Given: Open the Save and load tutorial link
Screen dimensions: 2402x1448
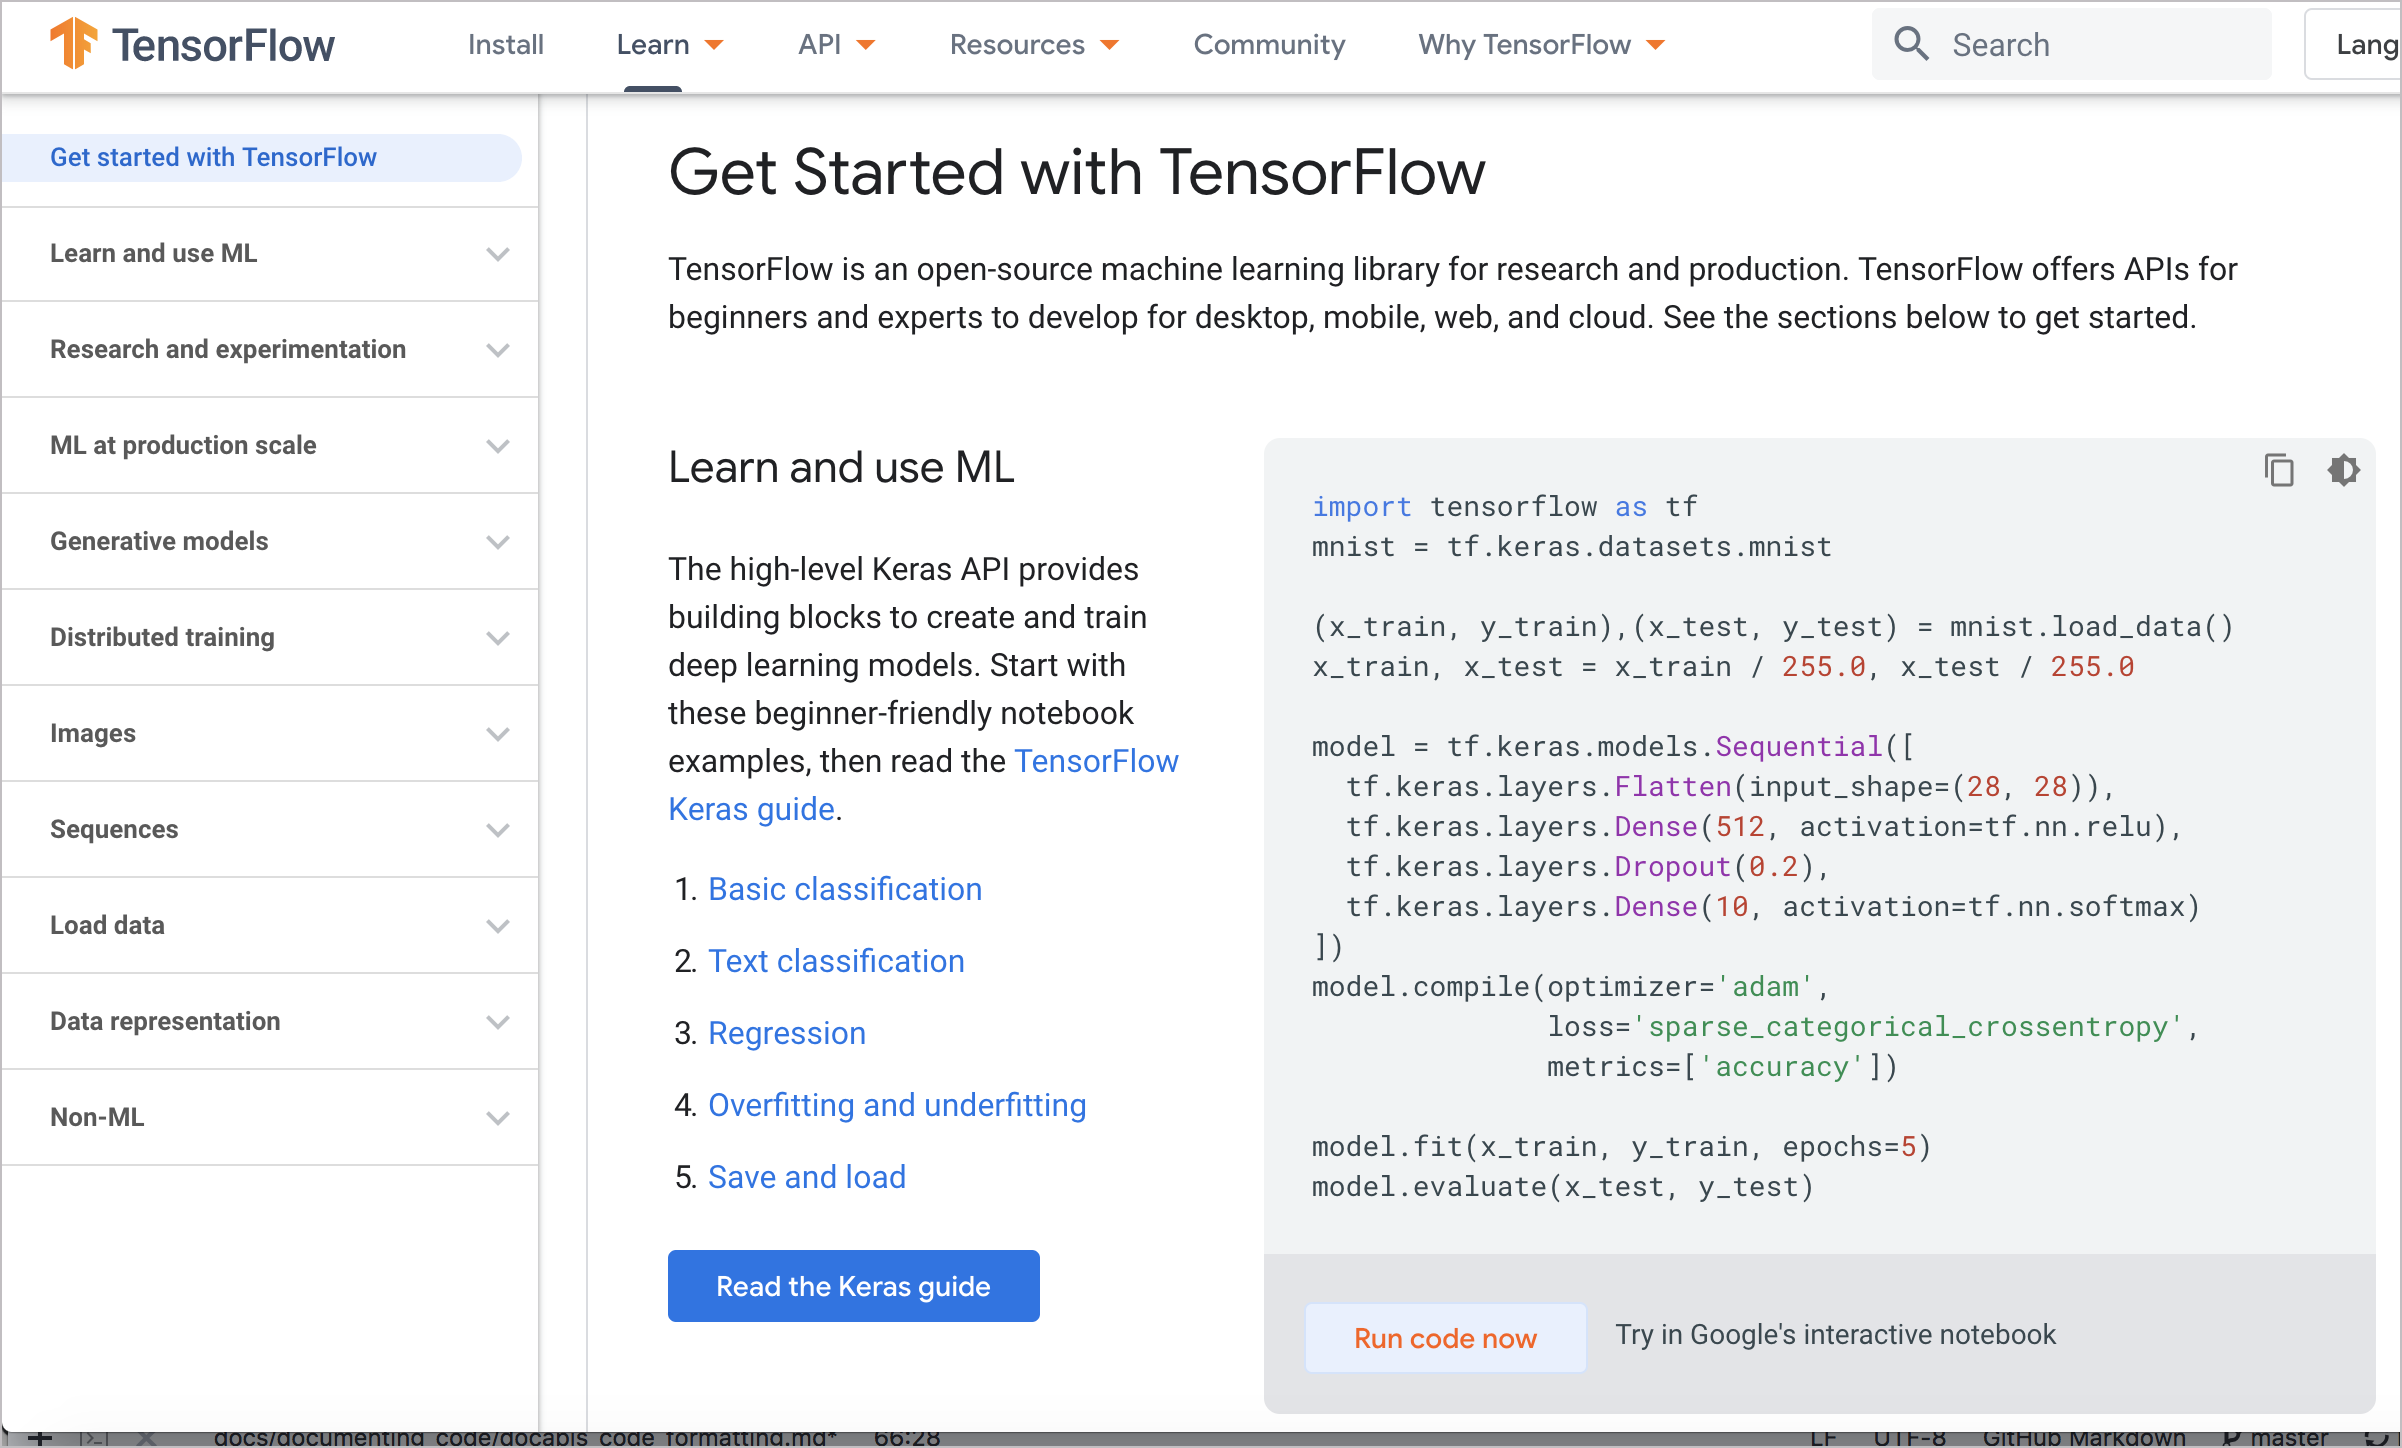Looking at the screenshot, I should [x=807, y=1177].
